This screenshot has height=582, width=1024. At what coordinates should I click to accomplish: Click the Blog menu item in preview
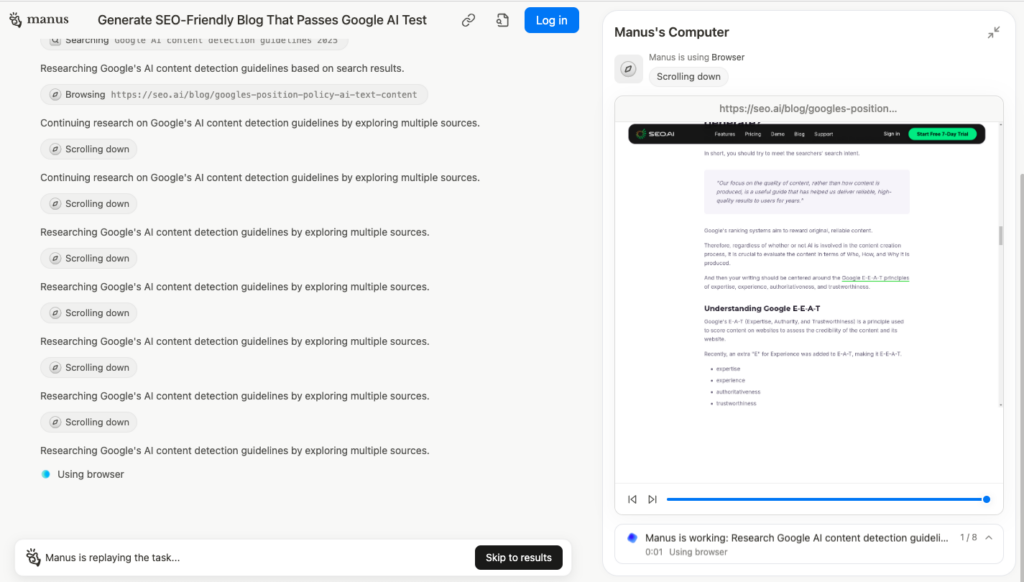(799, 134)
